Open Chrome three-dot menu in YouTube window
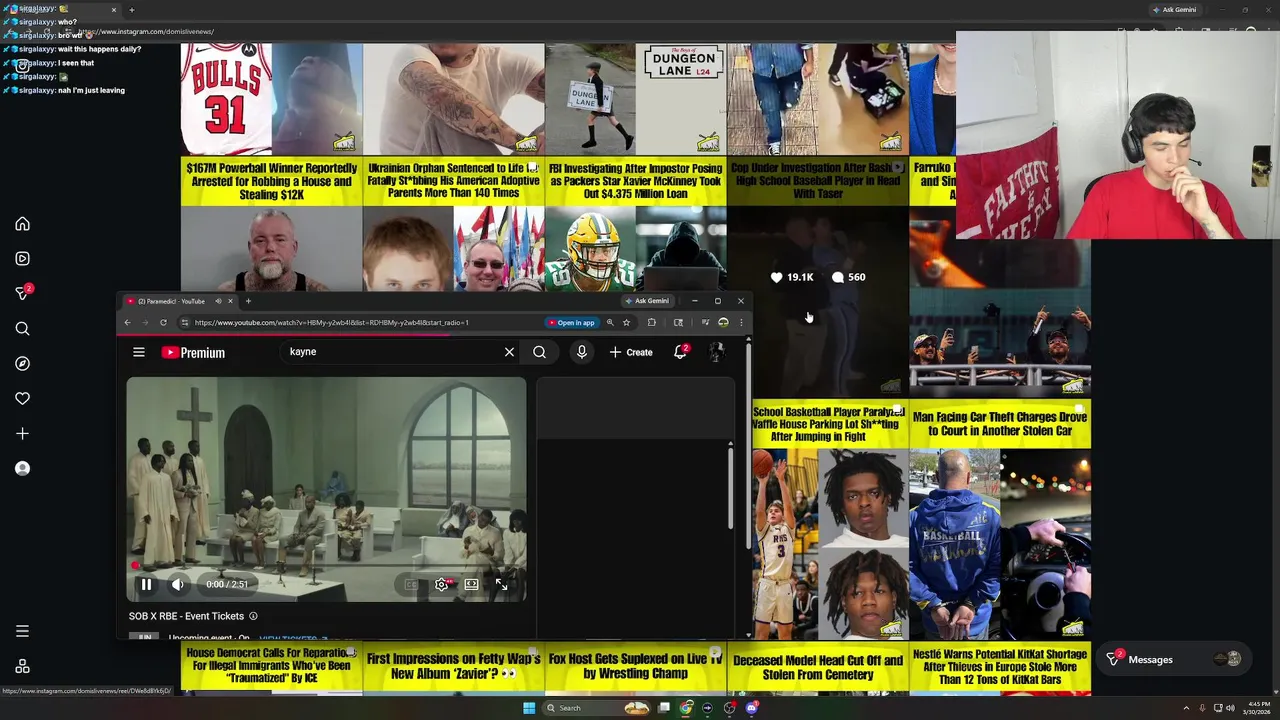This screenshot has height=720, width=1280. (x=741, y=322)
